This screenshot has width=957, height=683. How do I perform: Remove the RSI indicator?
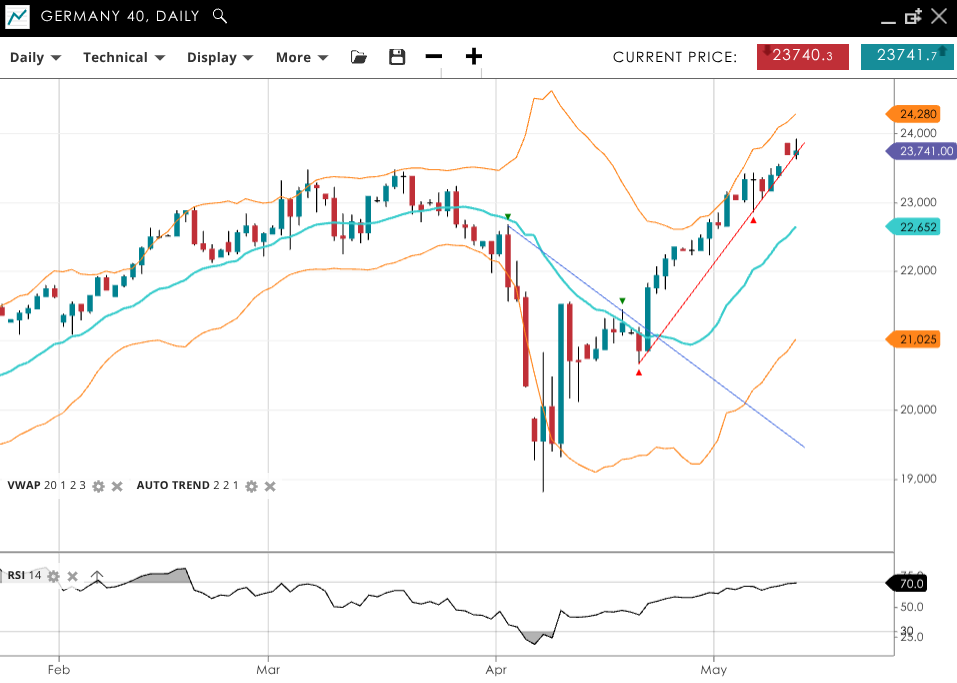tap(73, 576)
